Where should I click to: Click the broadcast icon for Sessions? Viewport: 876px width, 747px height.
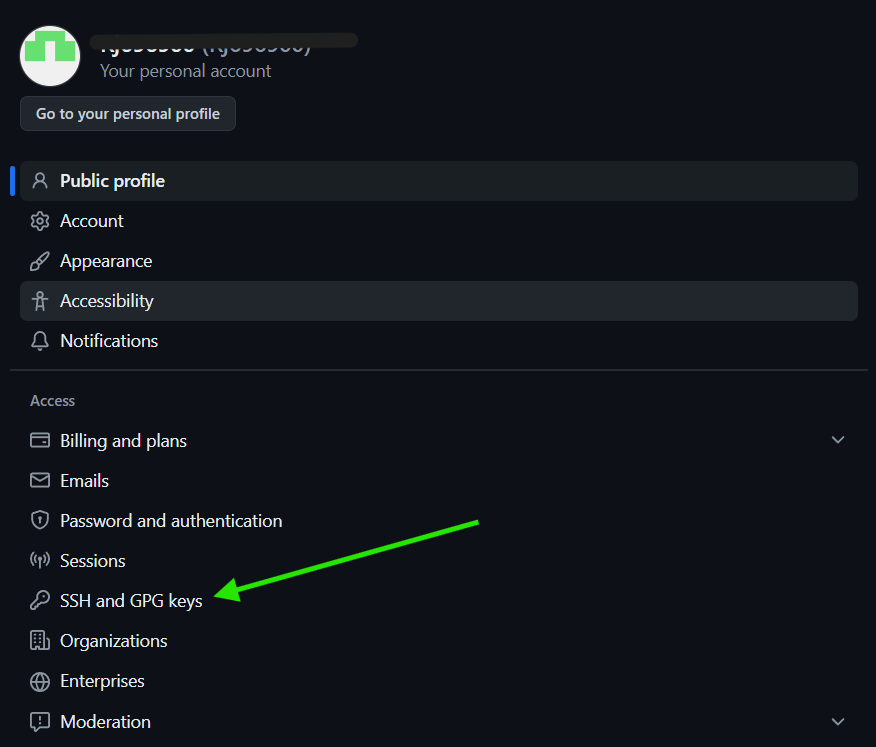(x=40, y=561)
